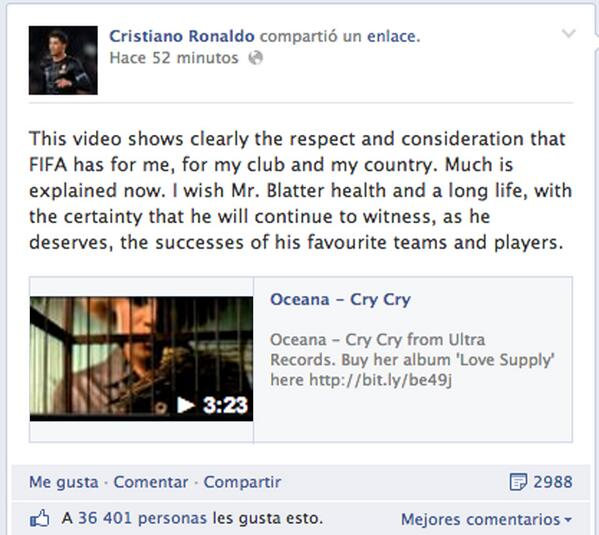Open the Cristiano Ronaldo profile name link
This screenshot has width=599, height=535.
coord(182,36)
